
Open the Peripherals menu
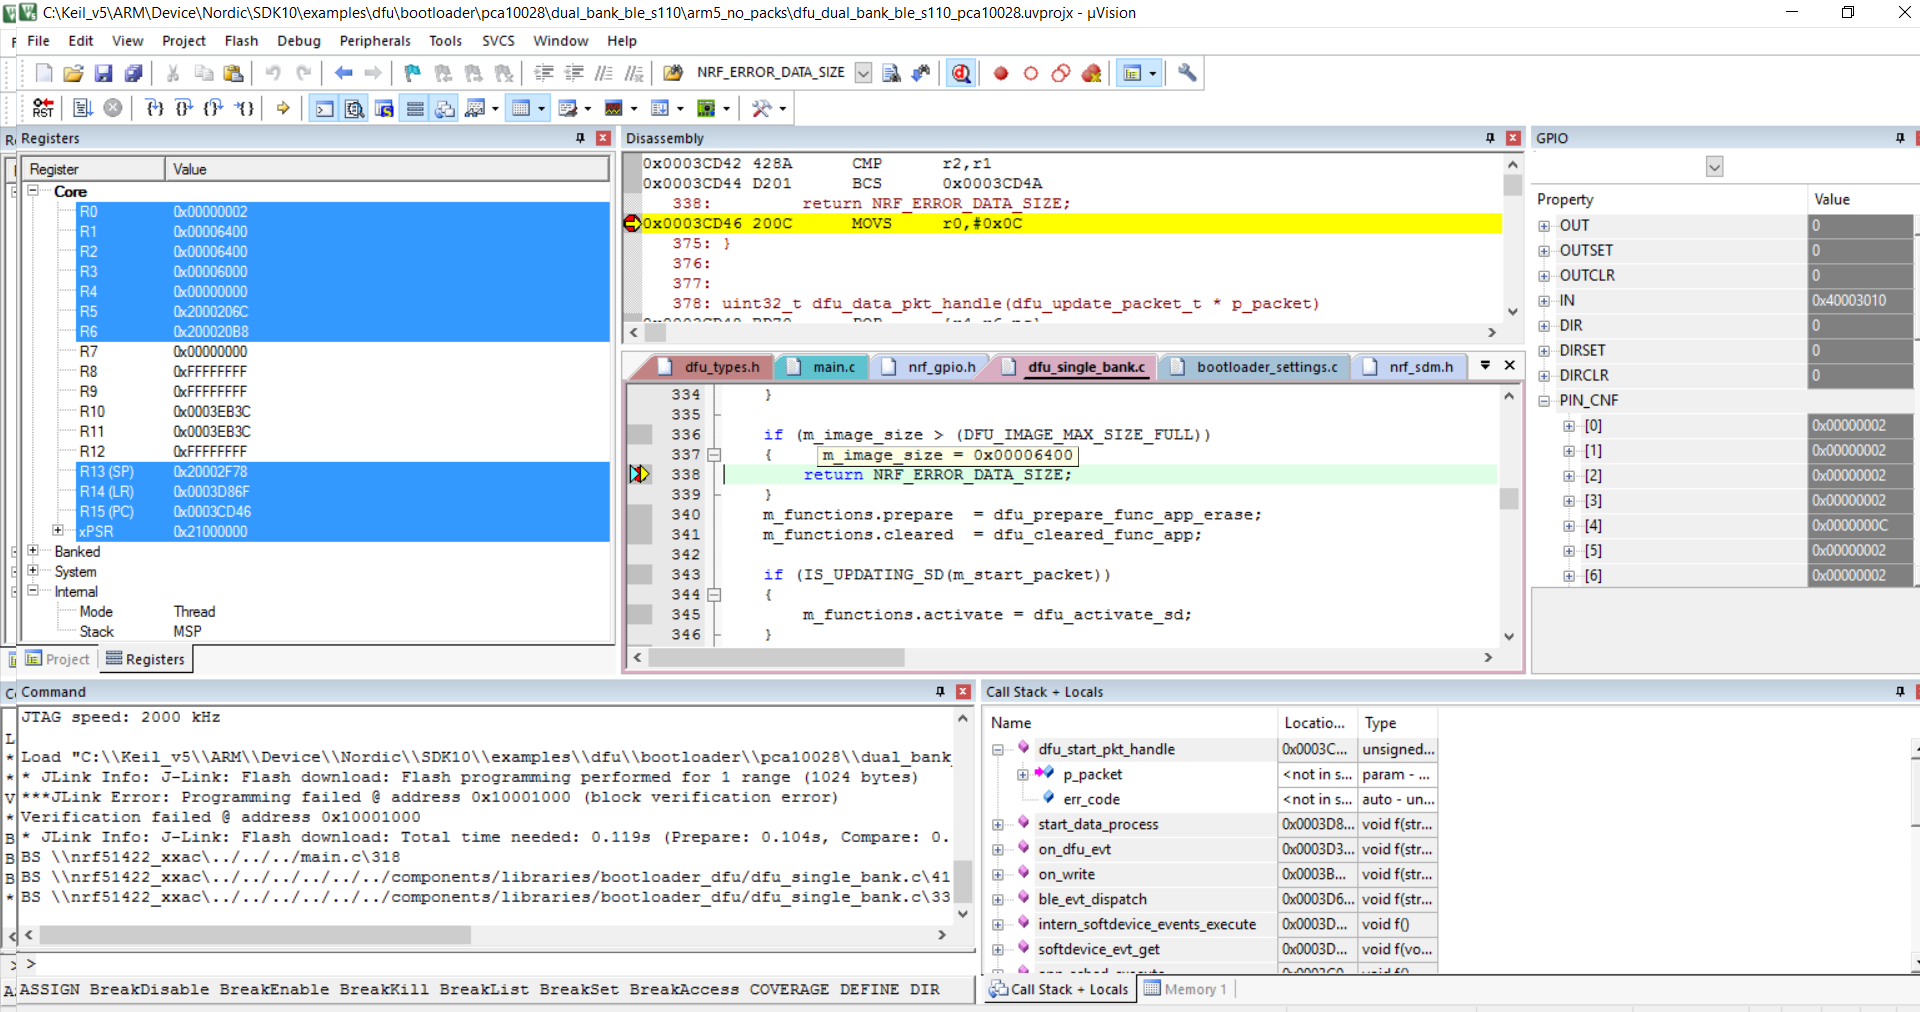(x=375, y=41)
